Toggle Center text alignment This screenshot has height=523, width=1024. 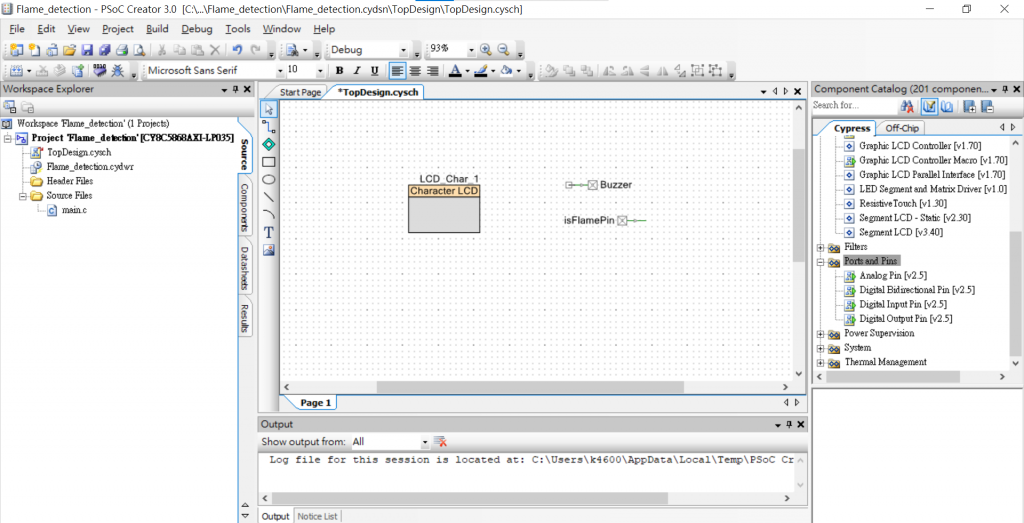(x=415, y=70)
